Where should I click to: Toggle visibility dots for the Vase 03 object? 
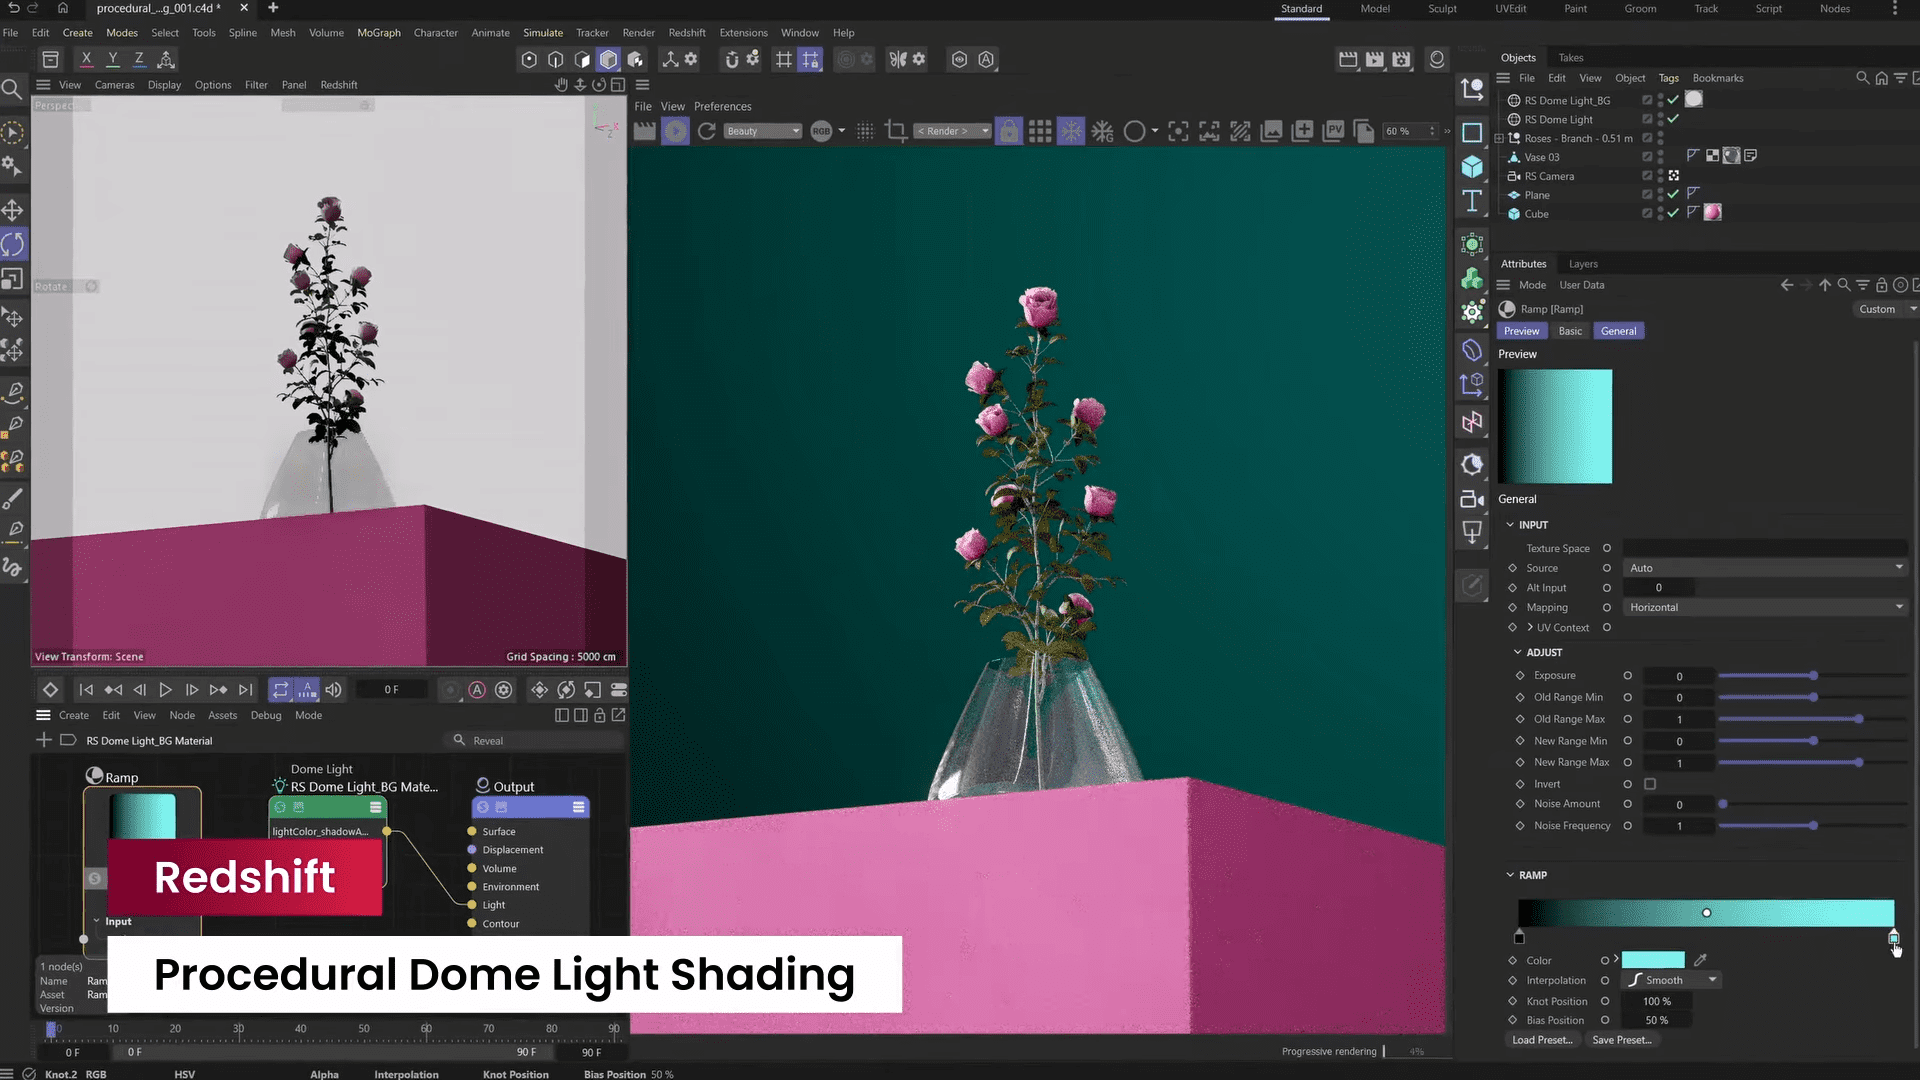(1660, 157)
